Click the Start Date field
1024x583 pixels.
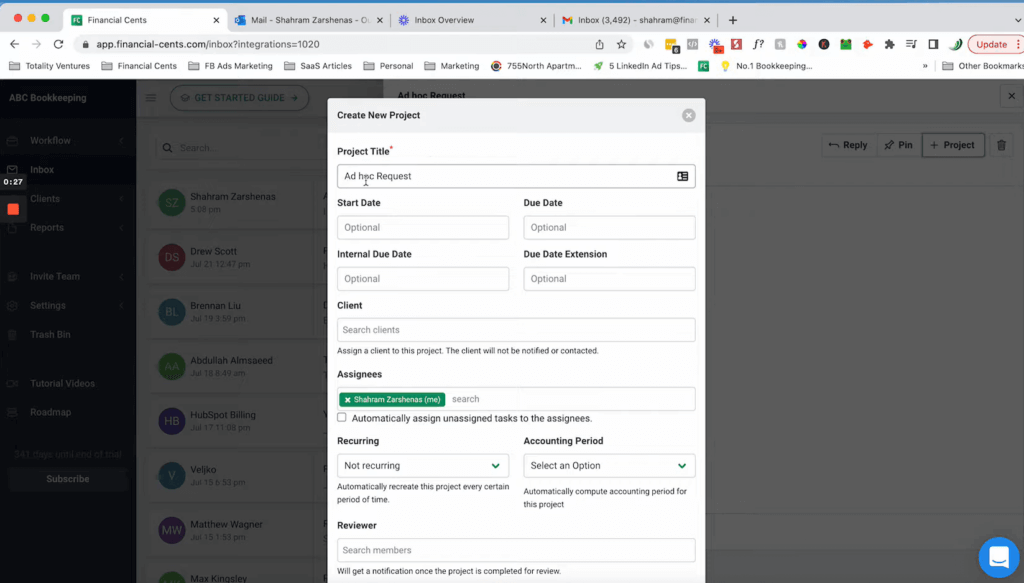(423, 228)
